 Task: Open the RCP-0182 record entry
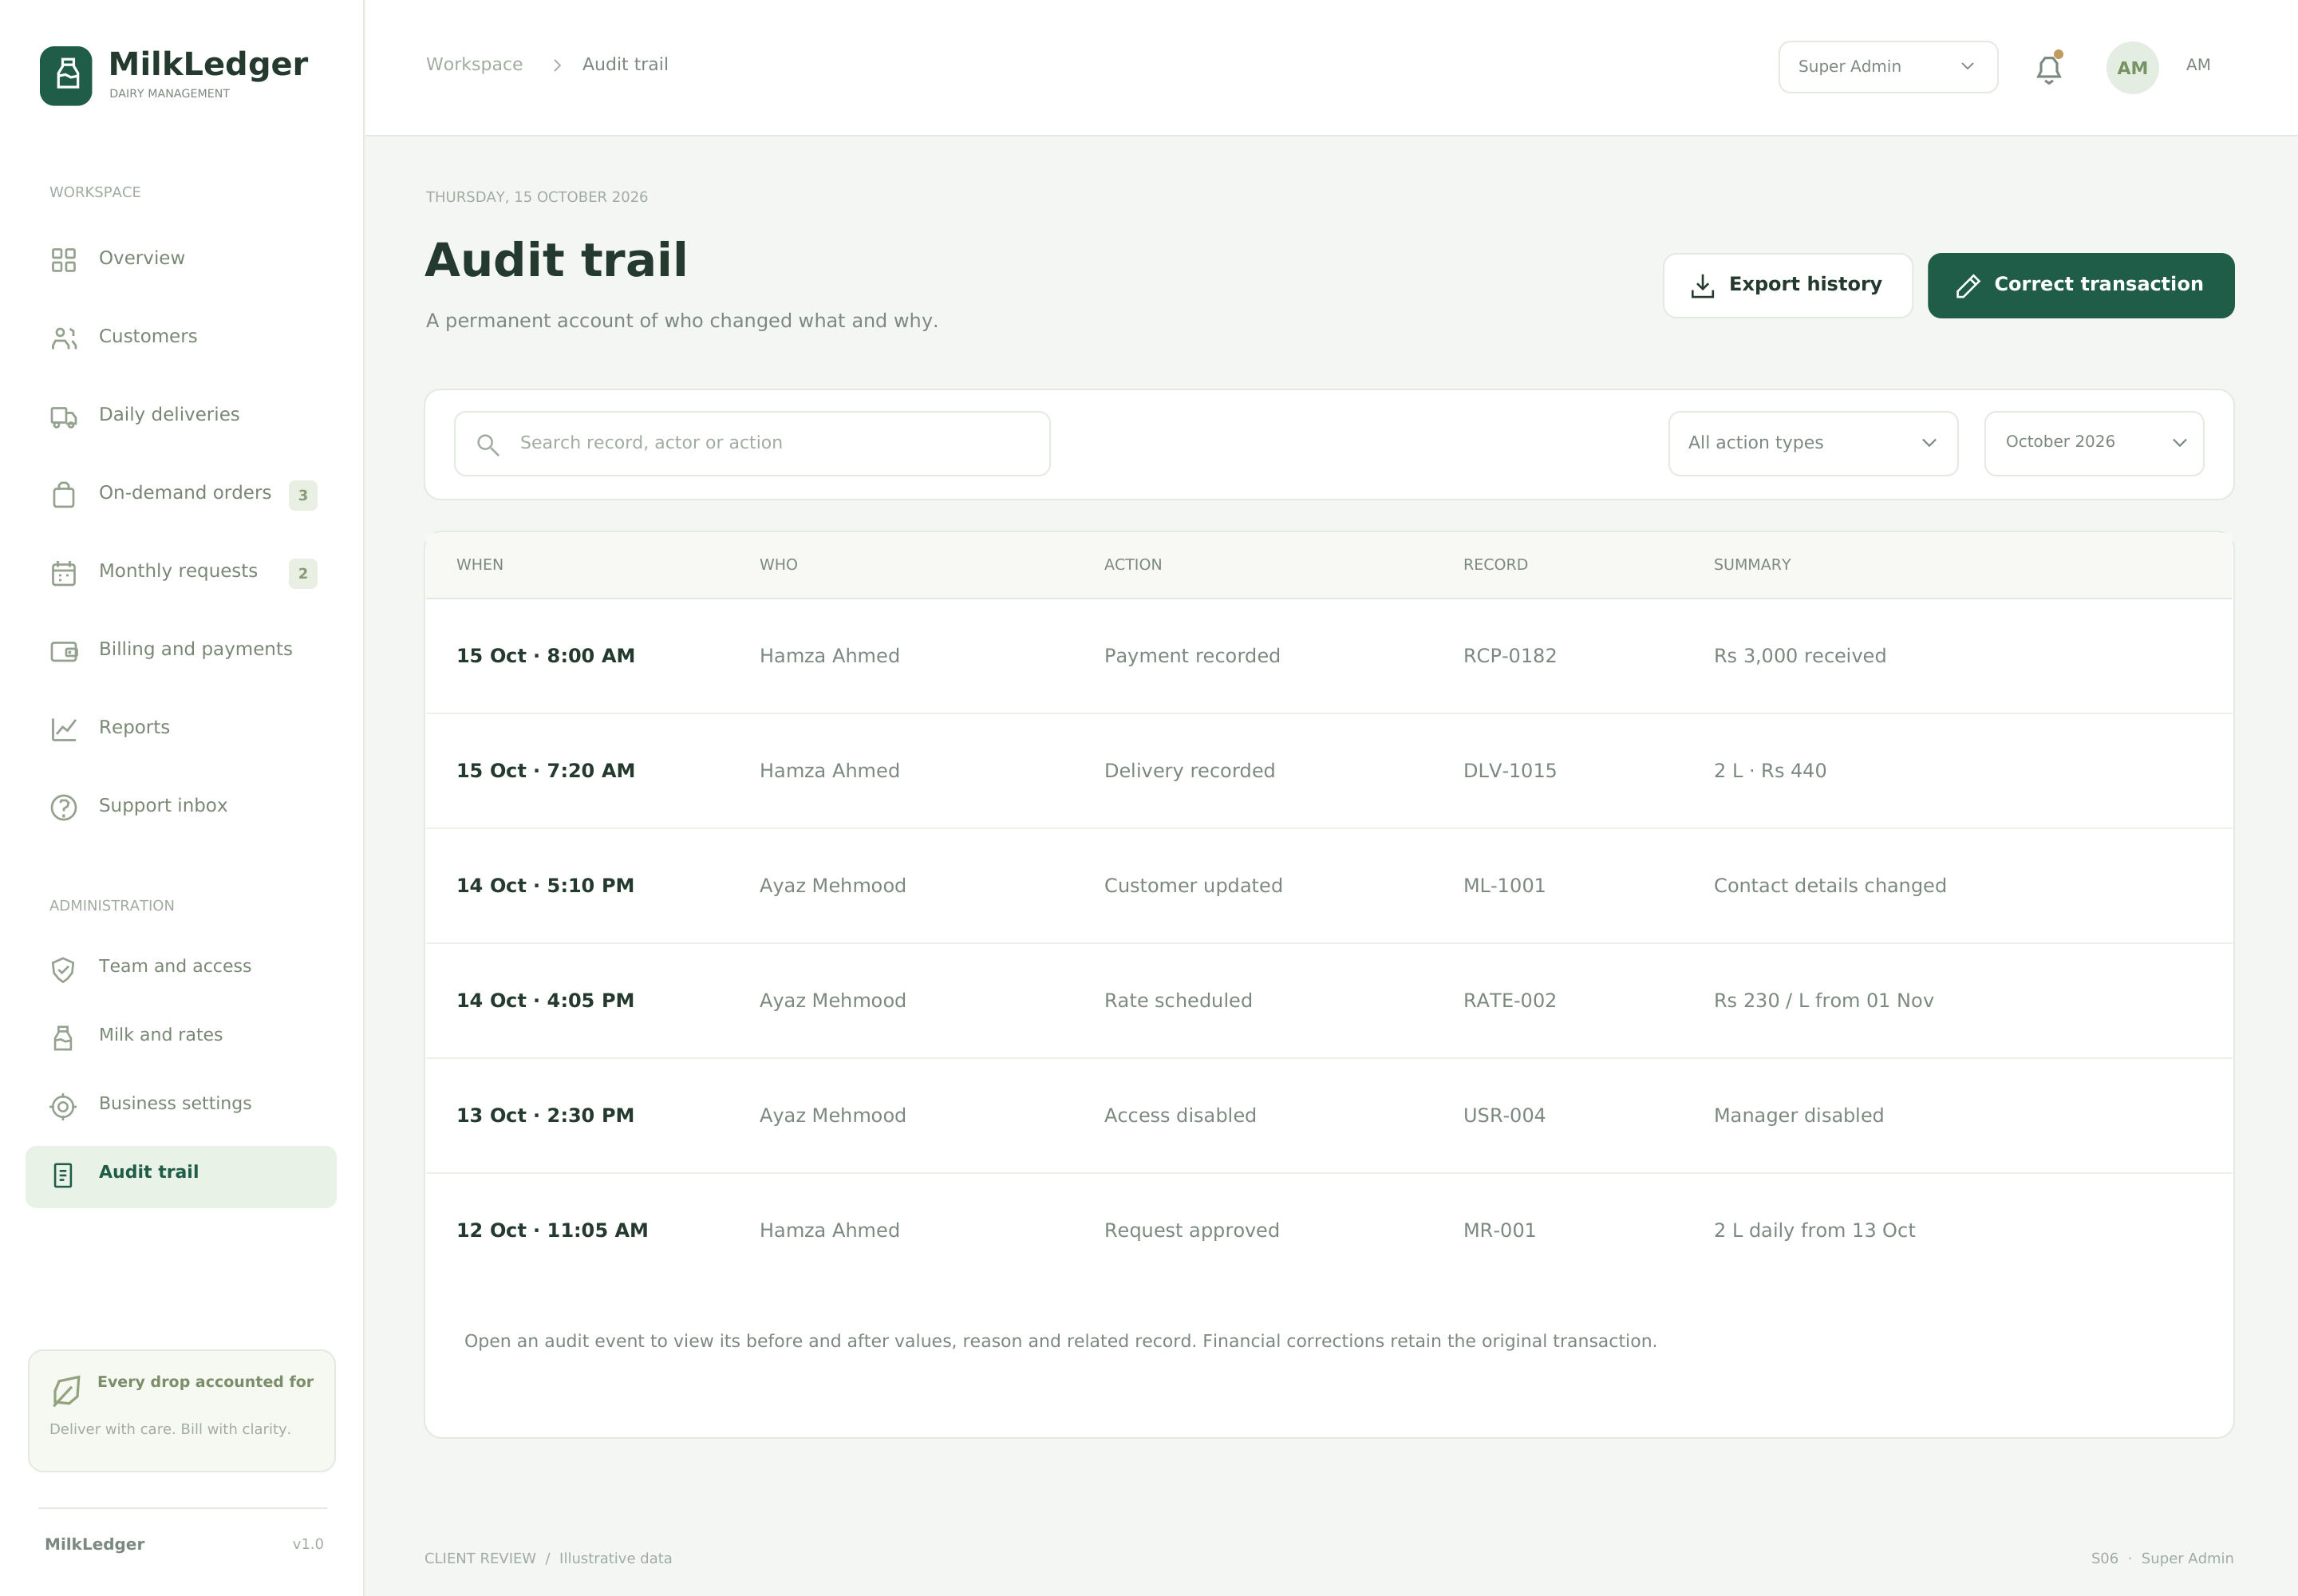click(x=1509, y=656)
